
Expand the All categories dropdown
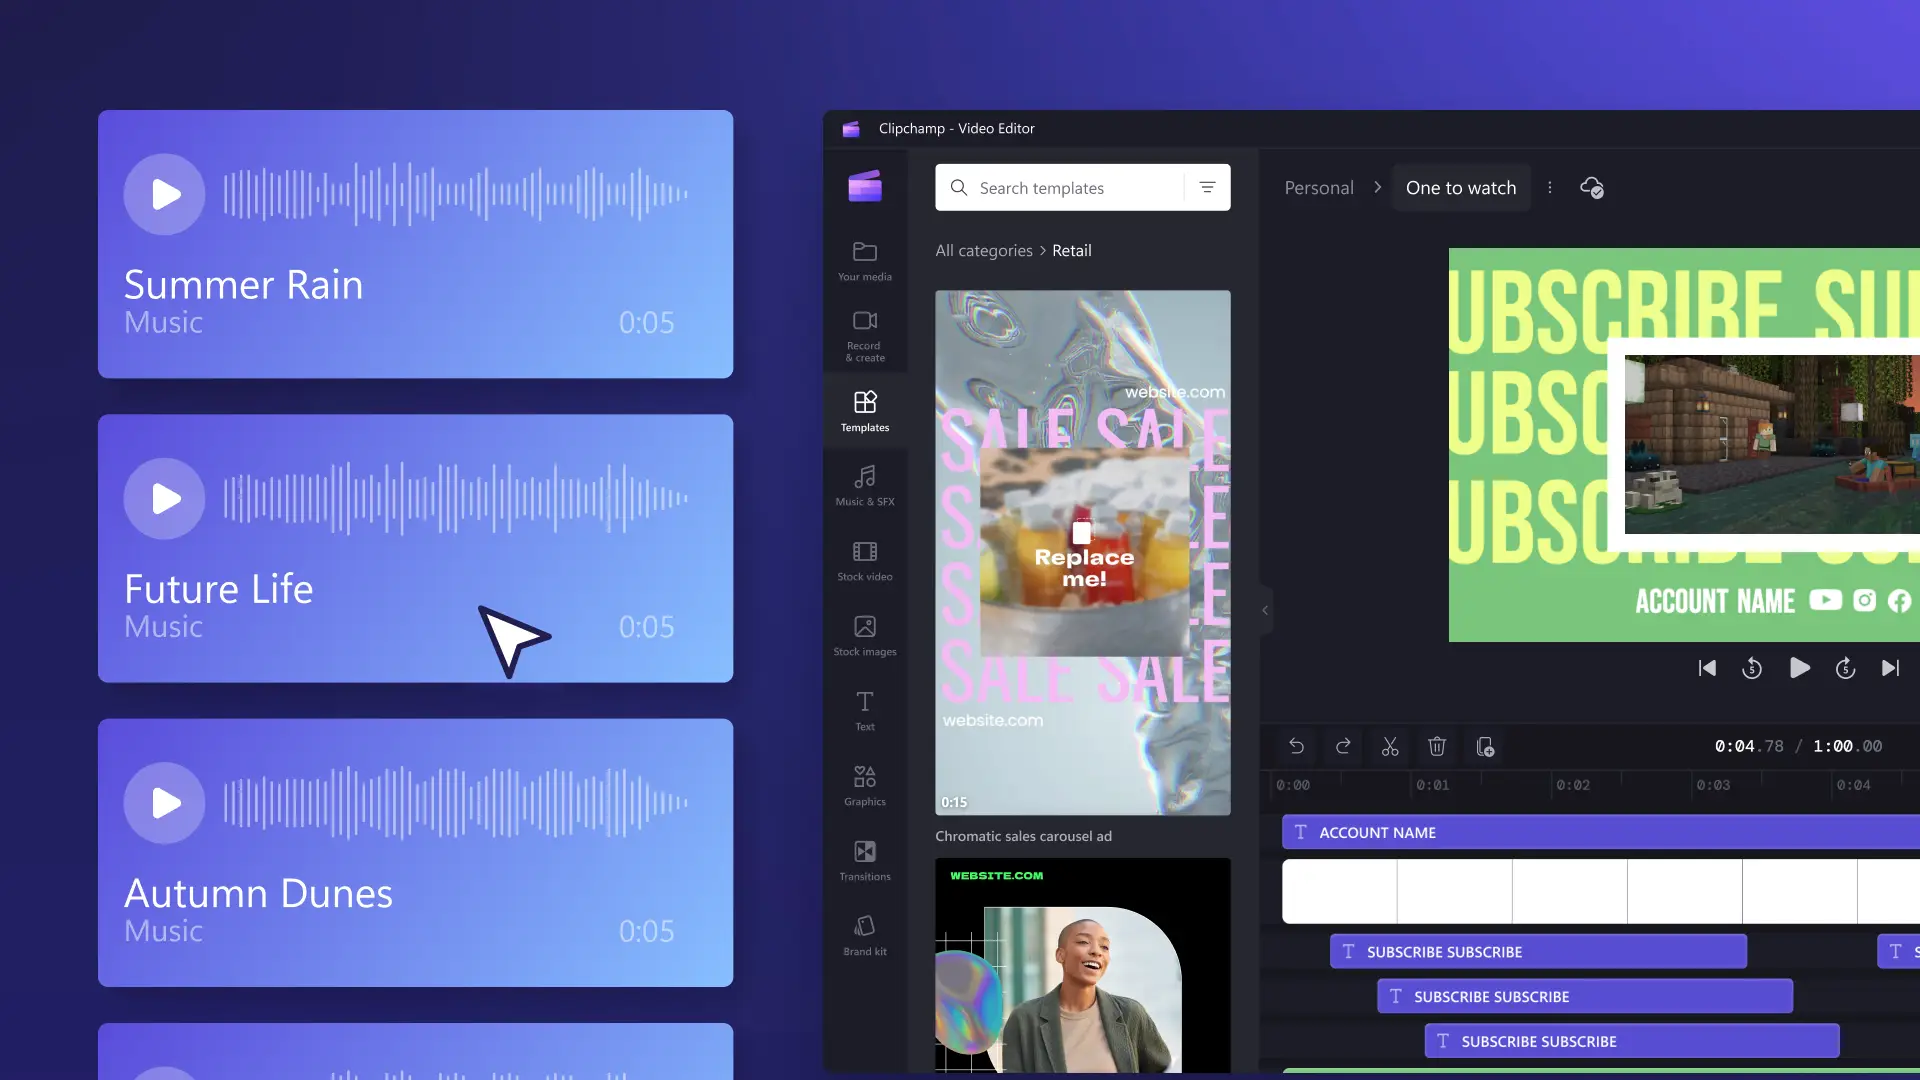(984, 251)
